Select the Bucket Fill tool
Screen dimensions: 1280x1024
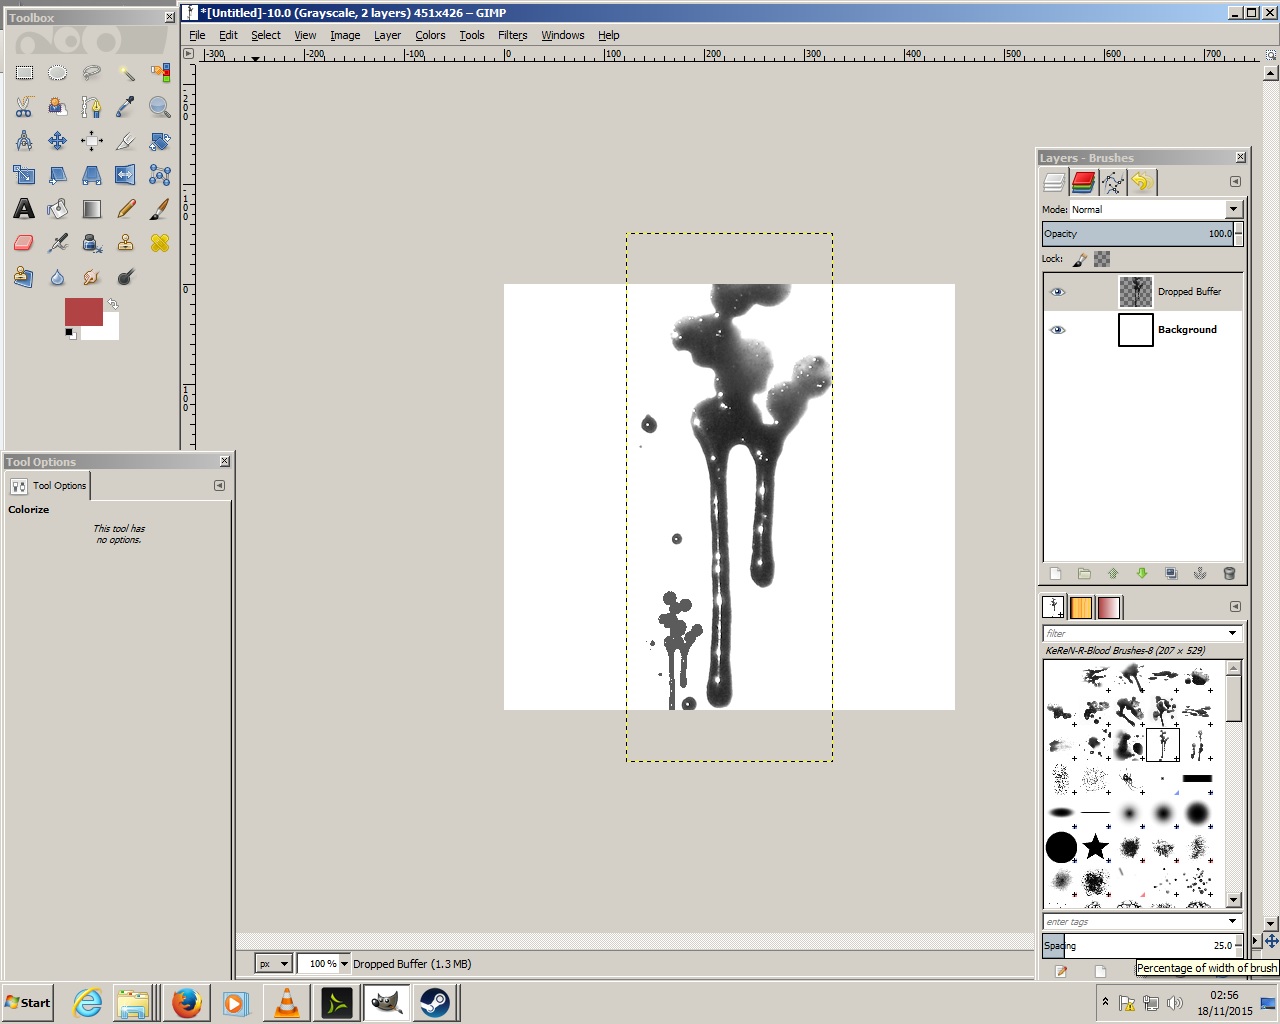[58, 209]
